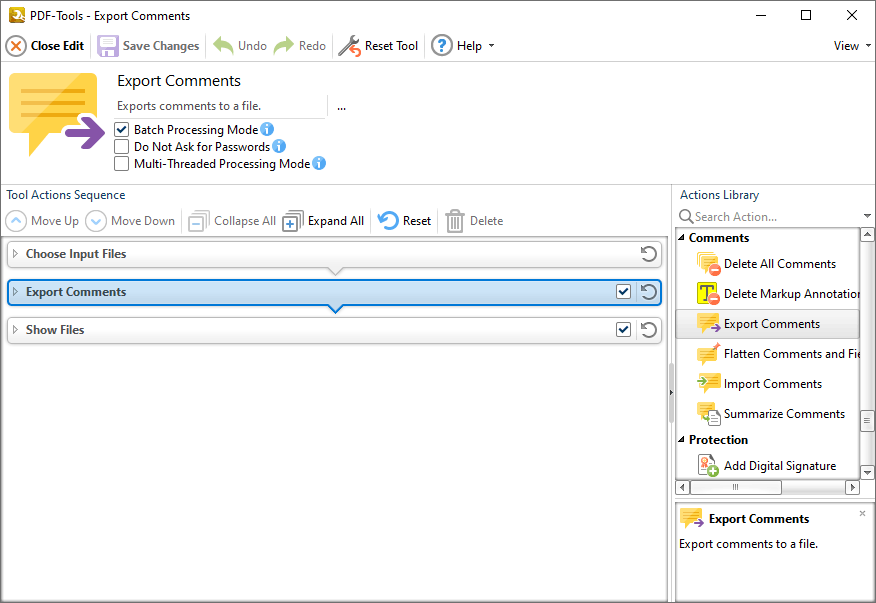
Task: Select Import Comments action
Action: (x=767, y=384)
